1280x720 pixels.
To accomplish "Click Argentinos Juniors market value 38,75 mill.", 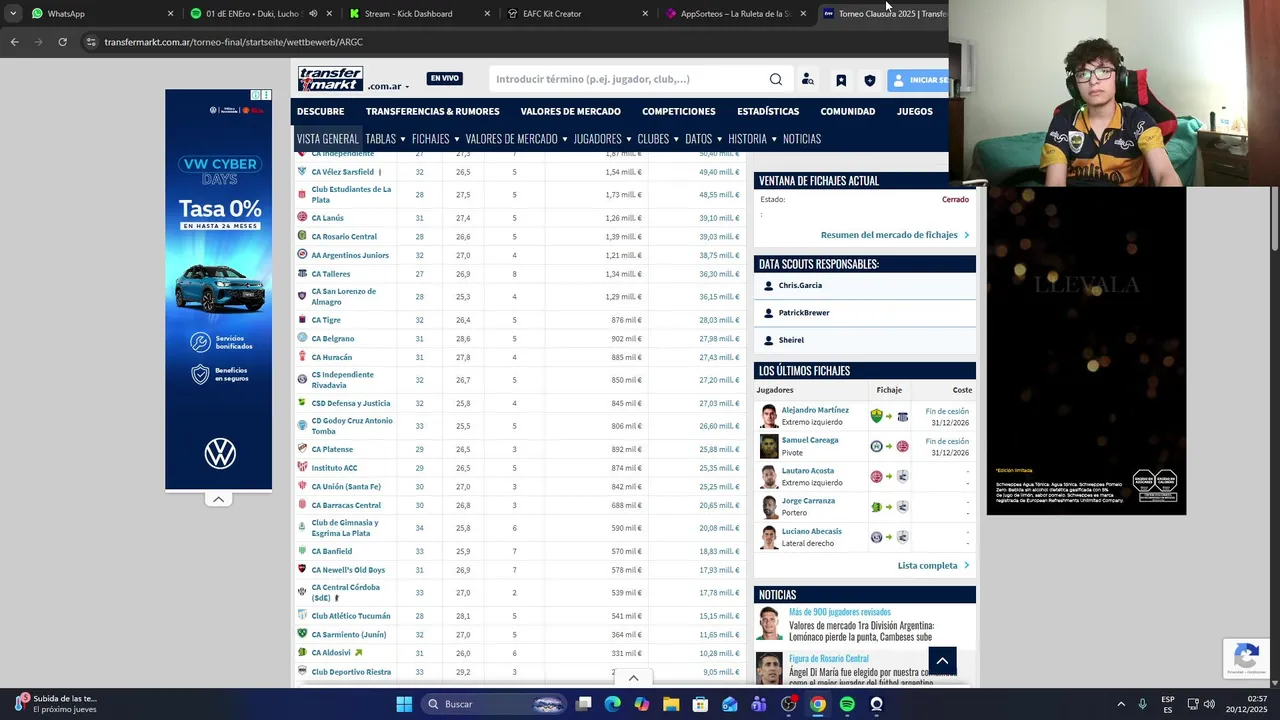I will 719,255.
